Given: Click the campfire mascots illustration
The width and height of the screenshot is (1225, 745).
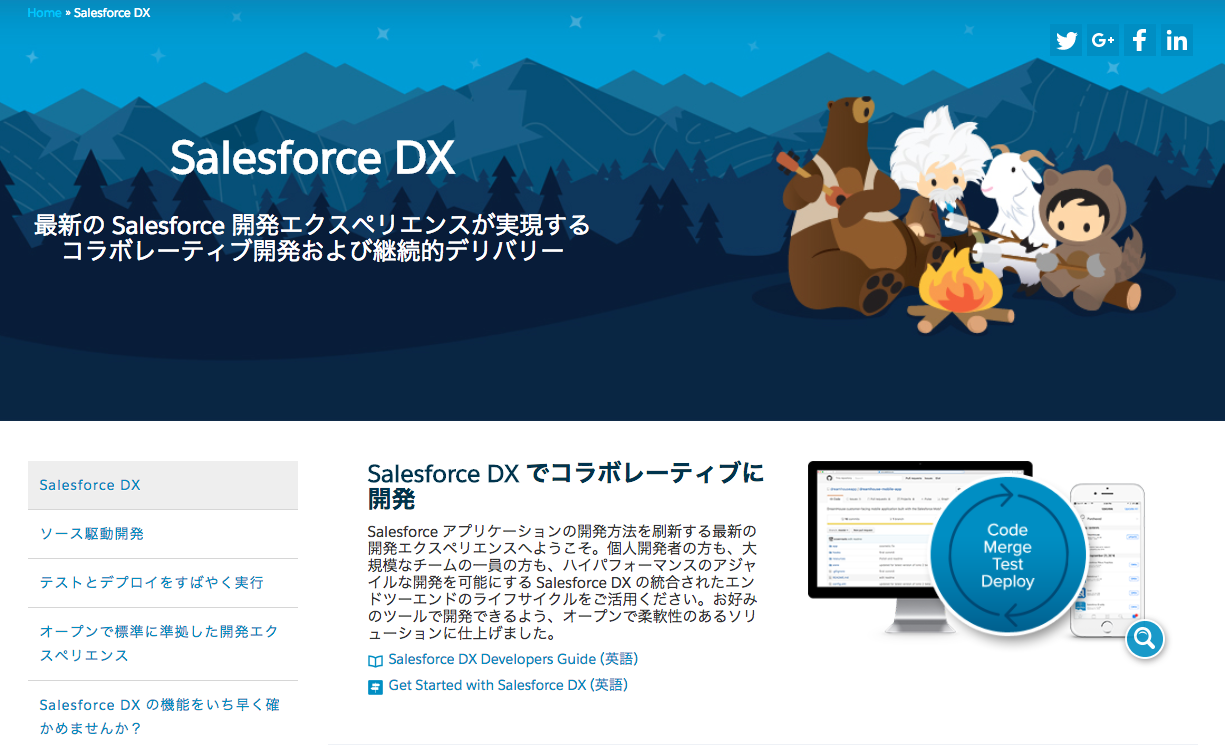Looking at the screenshot, I should point(963,214).
